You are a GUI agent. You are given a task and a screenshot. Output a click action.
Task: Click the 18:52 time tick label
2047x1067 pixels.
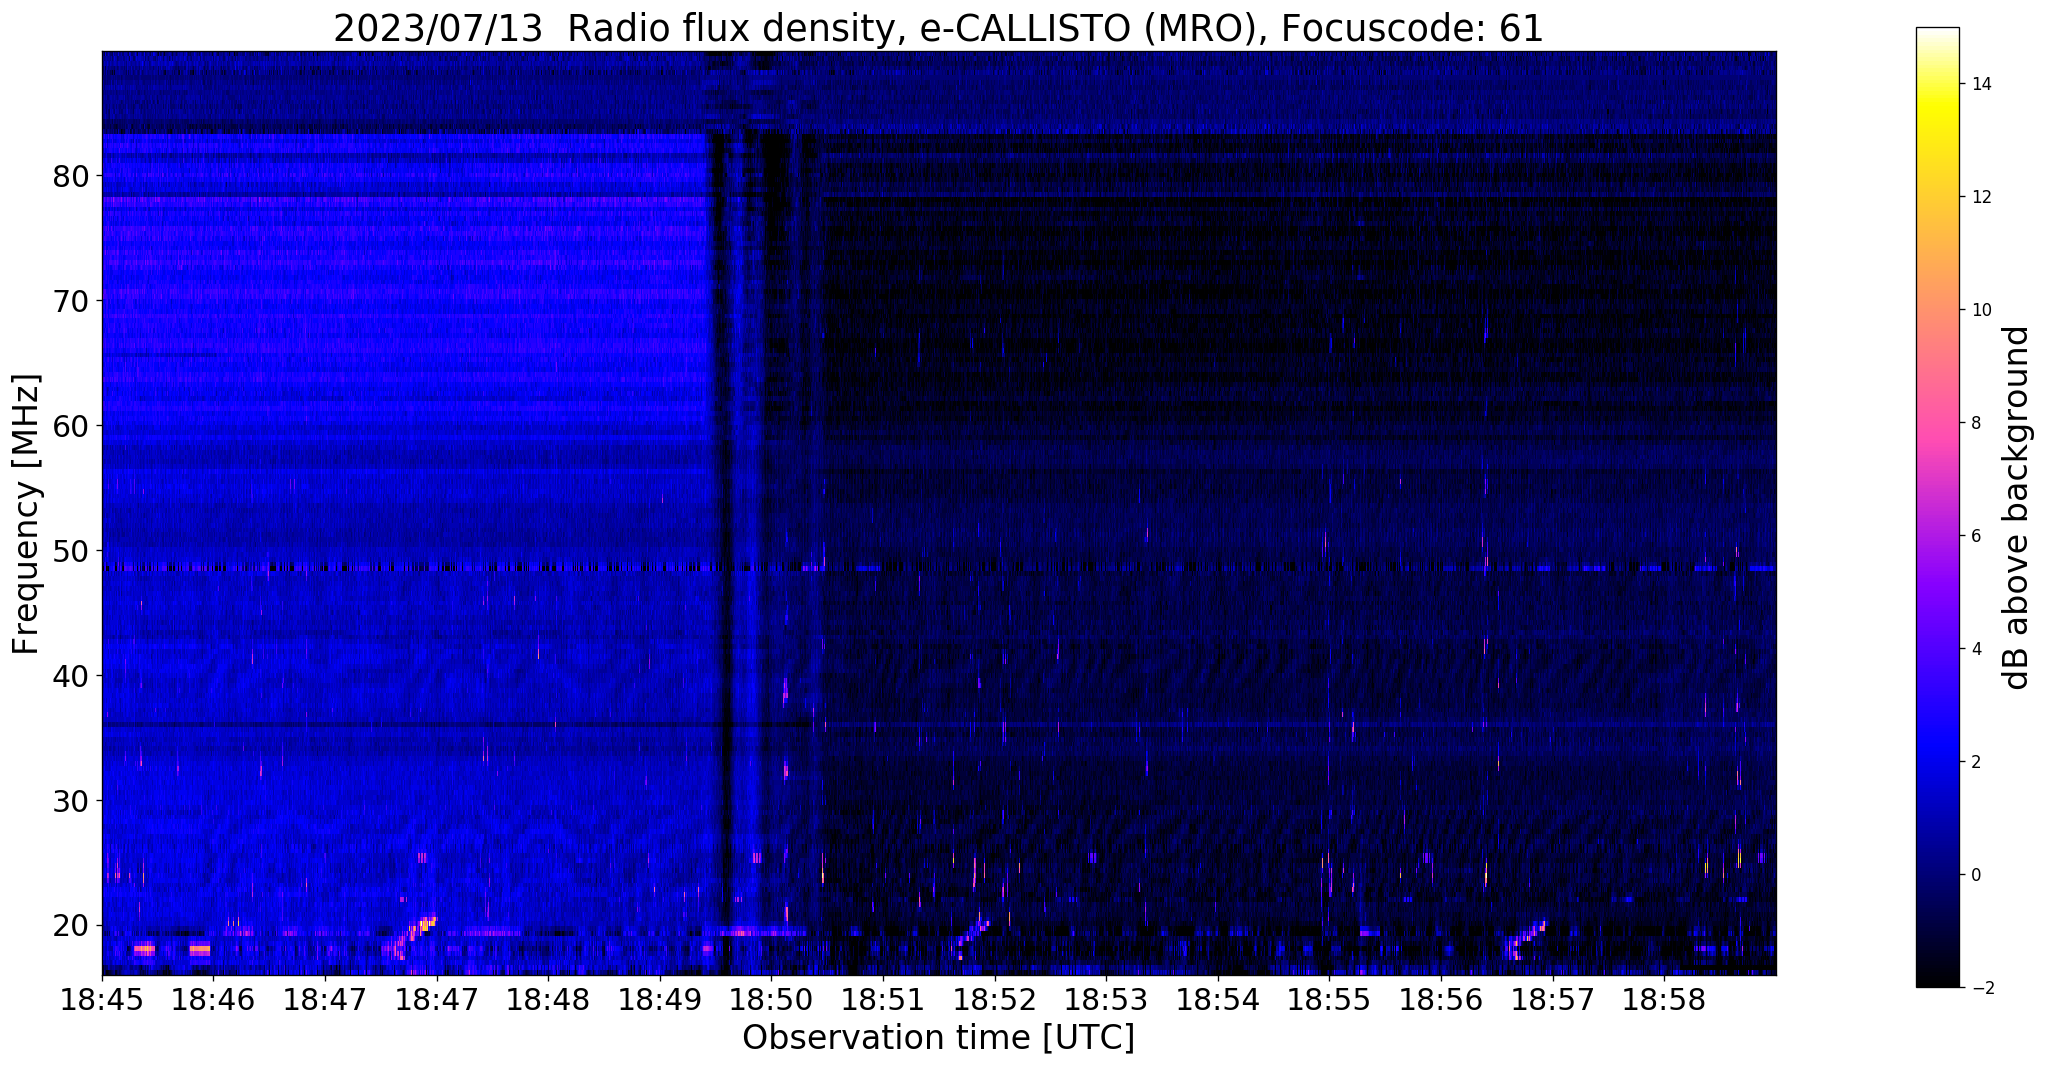point(994,999)
